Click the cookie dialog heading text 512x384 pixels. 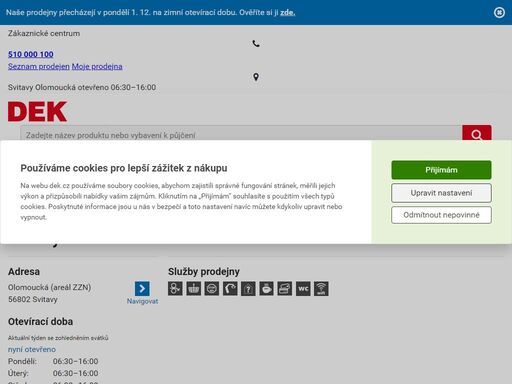(124, 168)
